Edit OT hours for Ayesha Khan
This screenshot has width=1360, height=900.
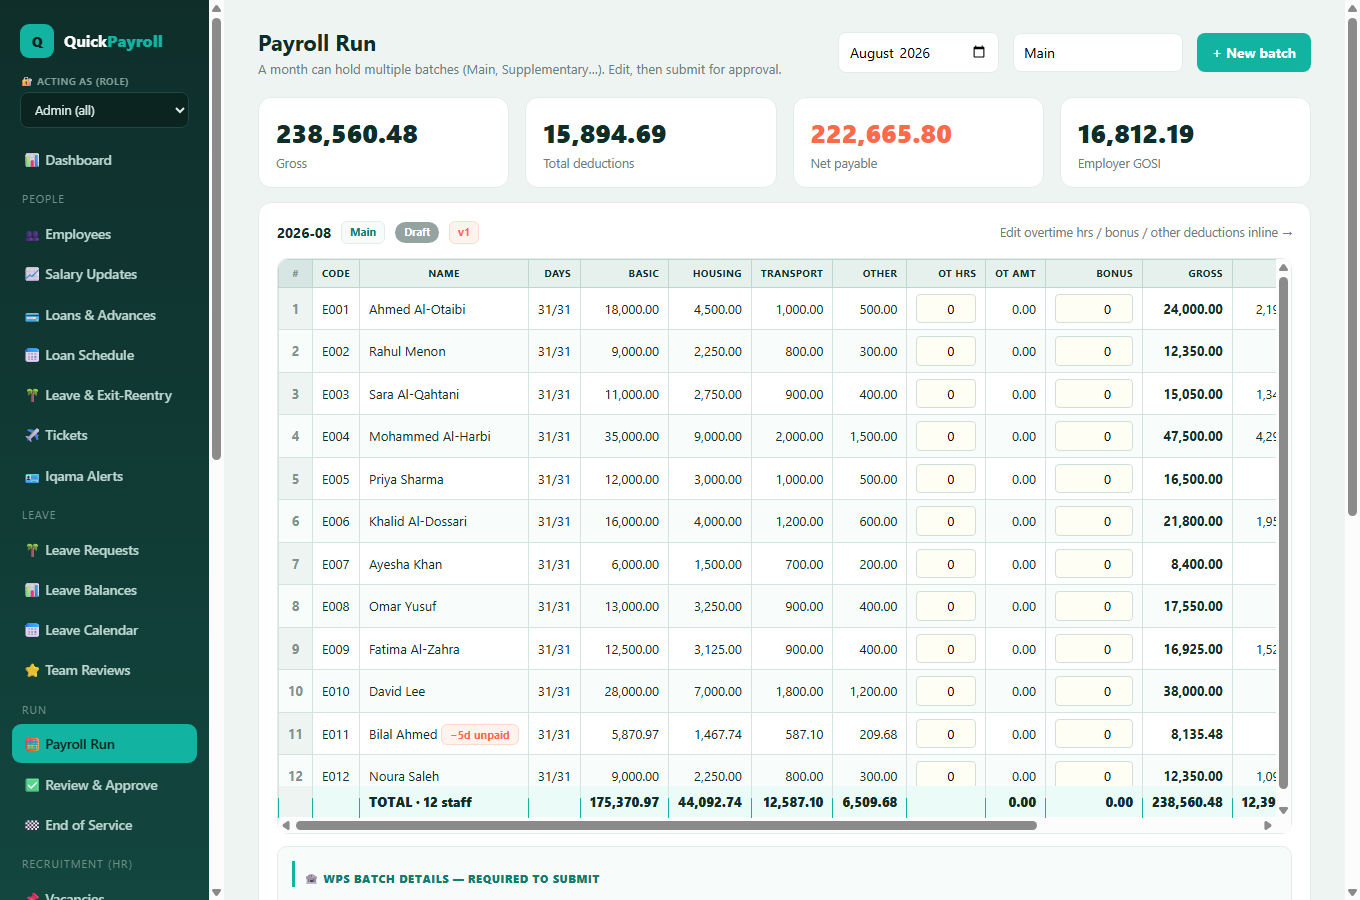tap(946, 564)
